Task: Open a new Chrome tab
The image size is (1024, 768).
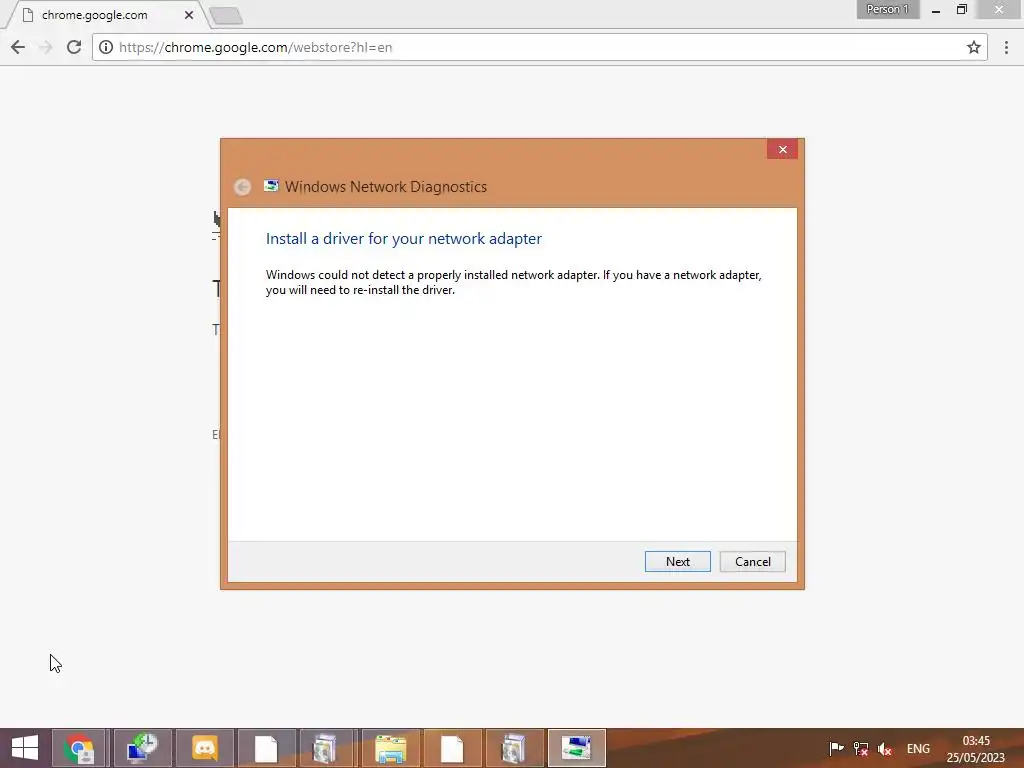Action: pos(227,16)
